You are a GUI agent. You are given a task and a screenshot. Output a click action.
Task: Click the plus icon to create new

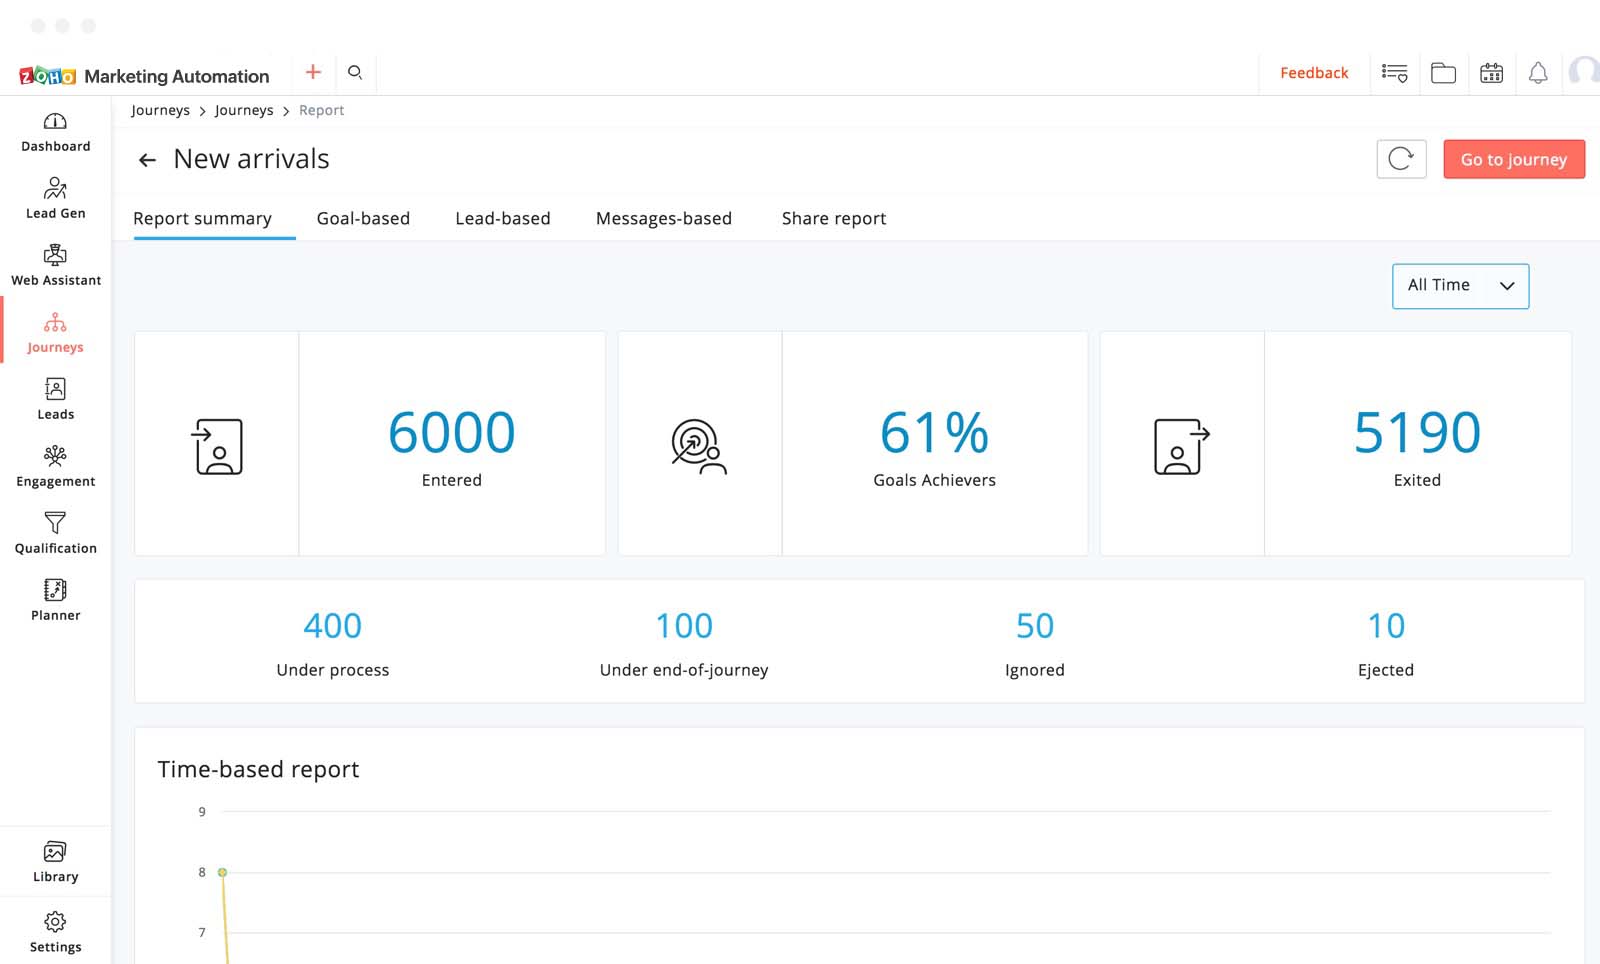pos(313,72)
